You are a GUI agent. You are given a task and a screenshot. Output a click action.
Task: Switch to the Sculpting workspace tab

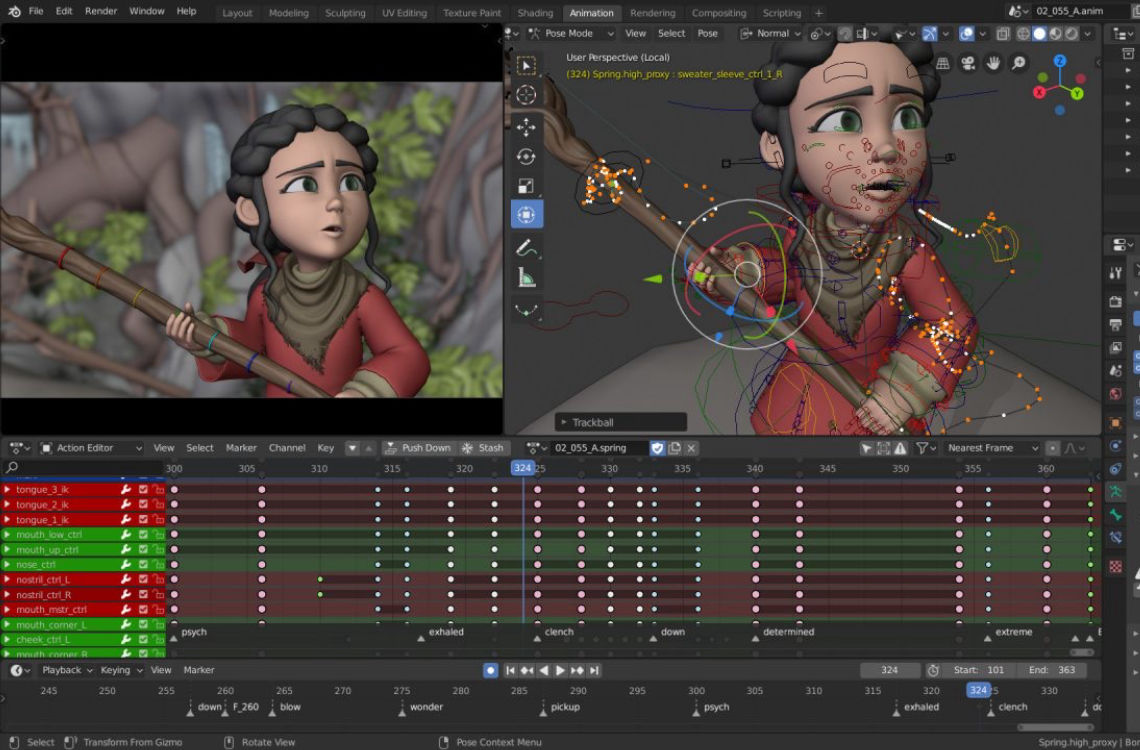click(x=345, y=13)
